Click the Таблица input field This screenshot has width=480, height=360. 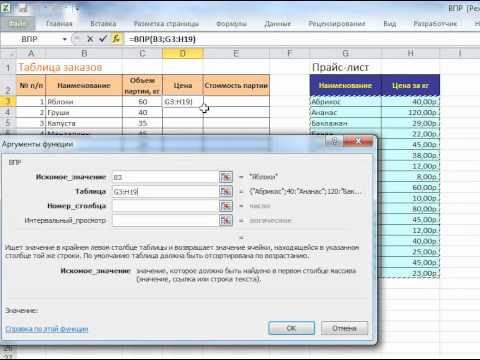pyautogui.click(x=165, y=191)
